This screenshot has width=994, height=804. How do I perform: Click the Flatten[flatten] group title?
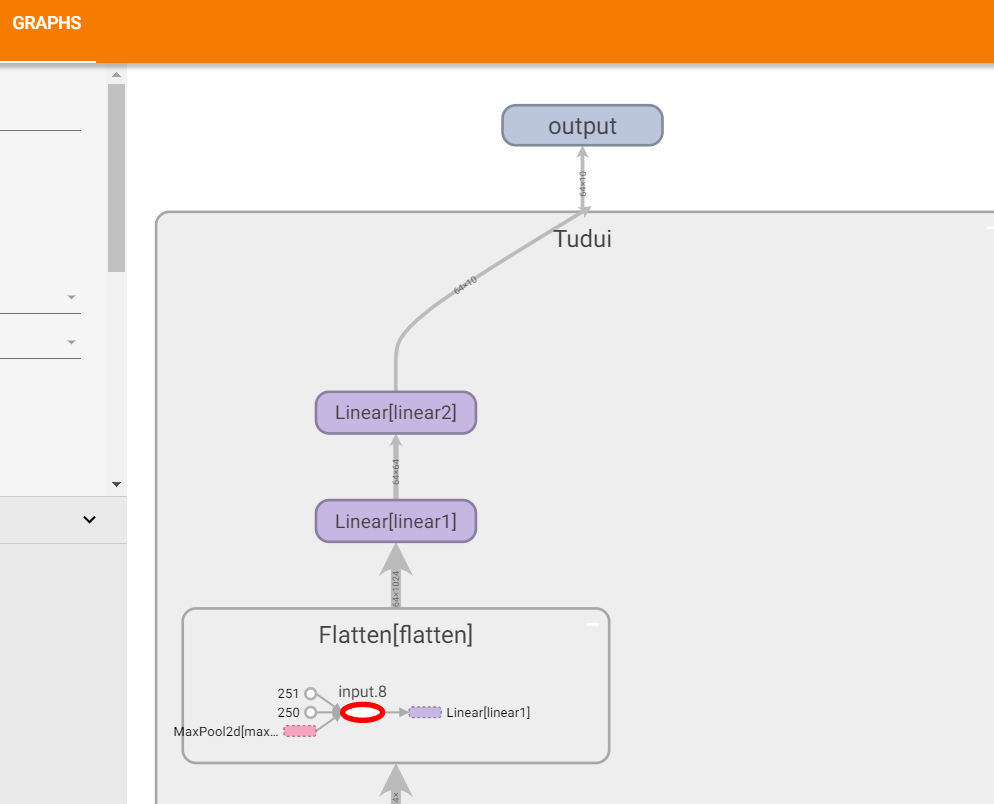[x=395, y=634]
